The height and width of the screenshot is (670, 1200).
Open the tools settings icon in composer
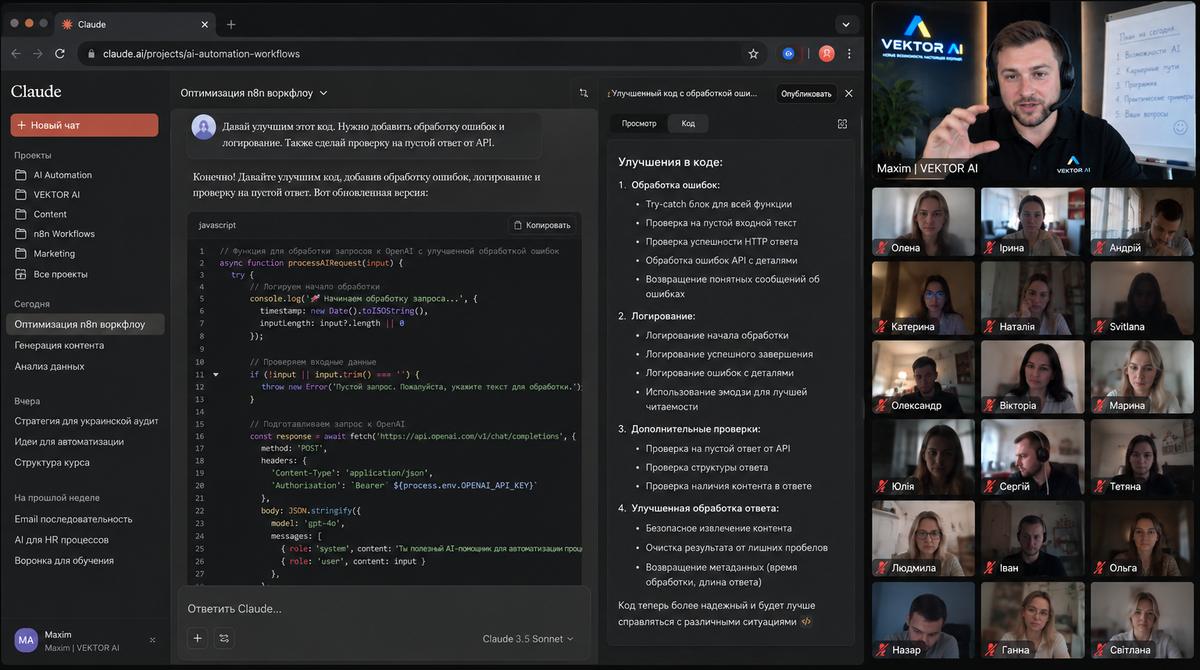point(224,638)
